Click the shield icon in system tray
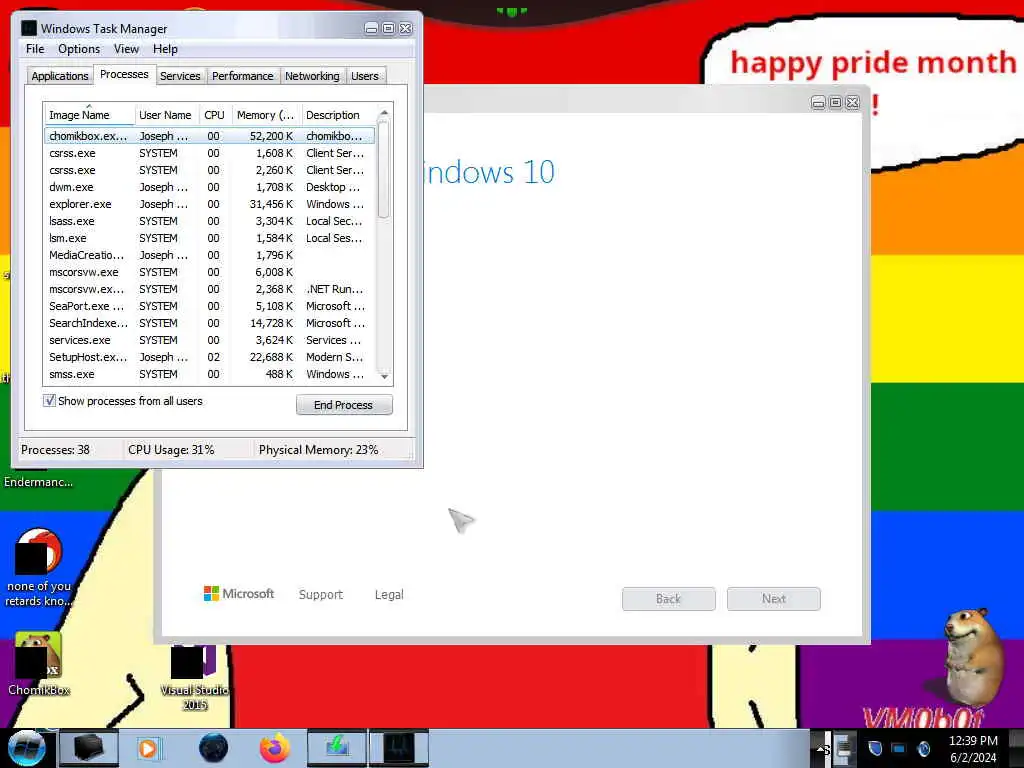The width and height of the screenshot is (1024, 768). click(875, 748)
